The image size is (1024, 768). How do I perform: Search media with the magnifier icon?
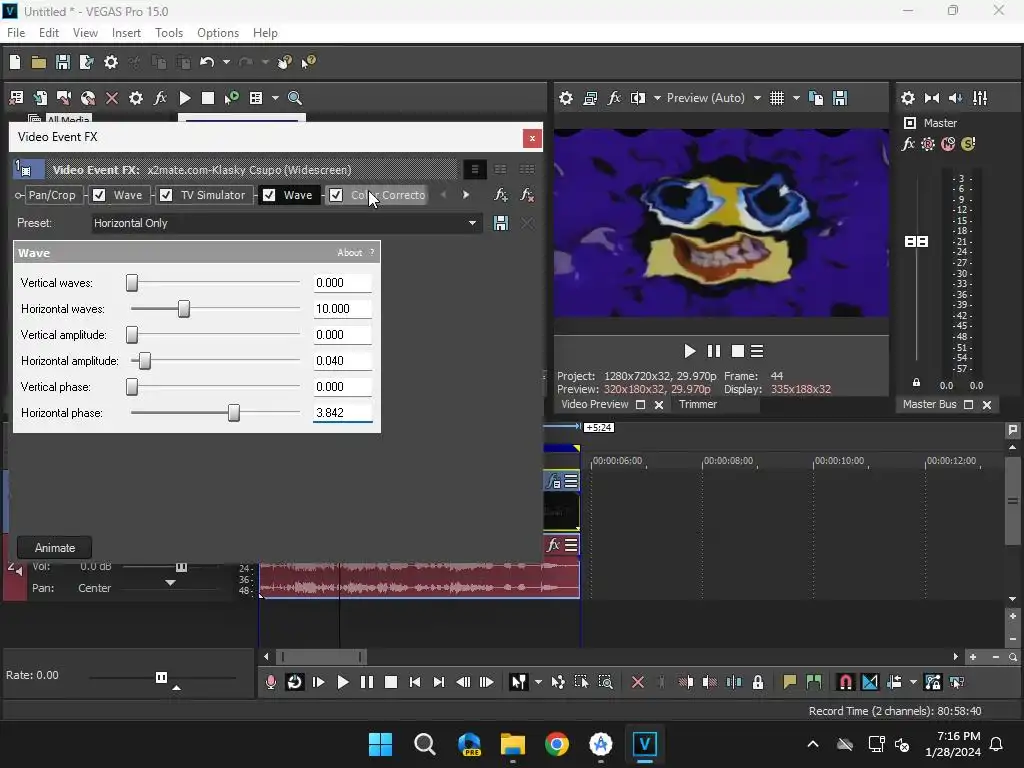click(x=295, y=98)
